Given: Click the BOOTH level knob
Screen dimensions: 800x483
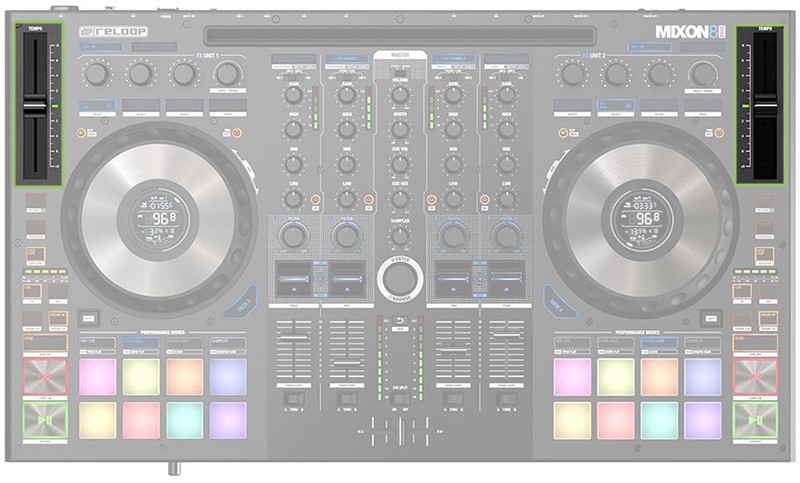Looking at the screenshot, I should click(x=400, y=130).
